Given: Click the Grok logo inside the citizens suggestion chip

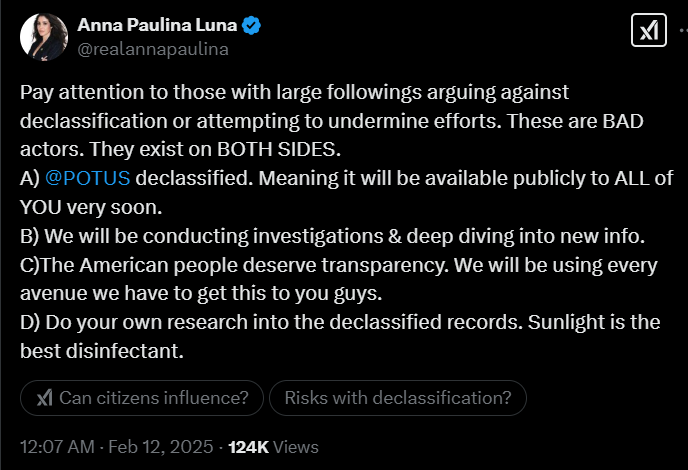Looking at the screenshot, I should pyautogui.click(x=45, y=397).
